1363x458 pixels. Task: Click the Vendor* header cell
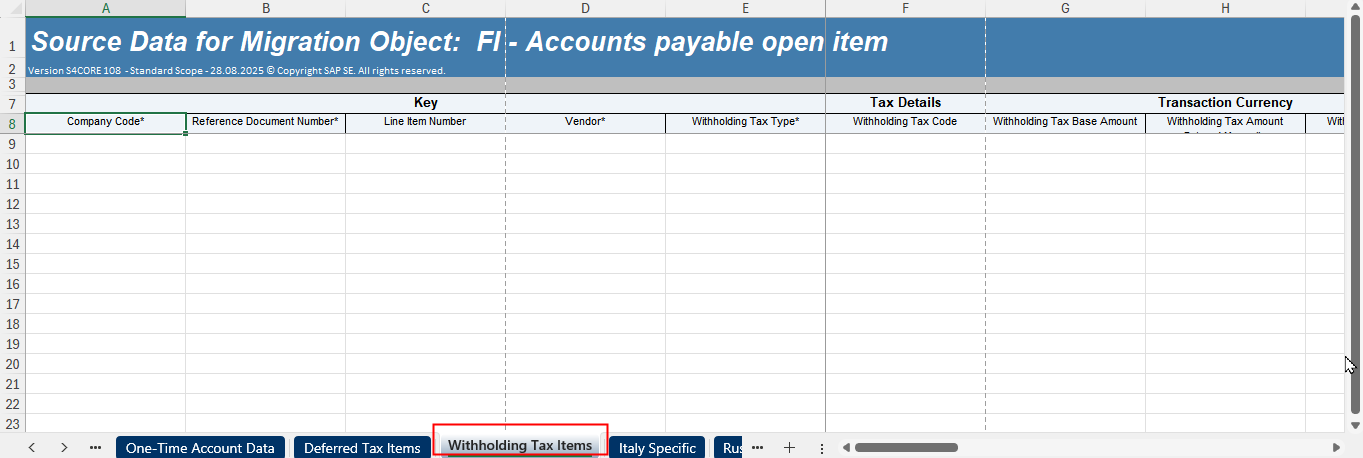click(x=585, y=122)
